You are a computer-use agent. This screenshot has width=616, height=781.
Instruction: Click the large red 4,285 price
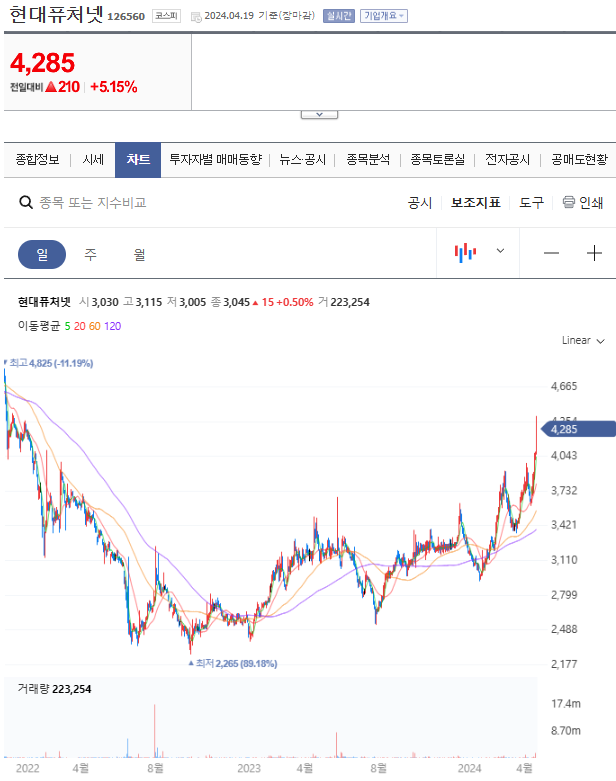click(x=42, y=63)
